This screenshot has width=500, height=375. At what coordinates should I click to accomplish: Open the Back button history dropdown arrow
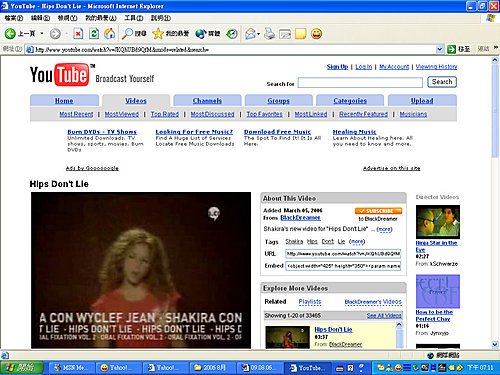point(42,33)
